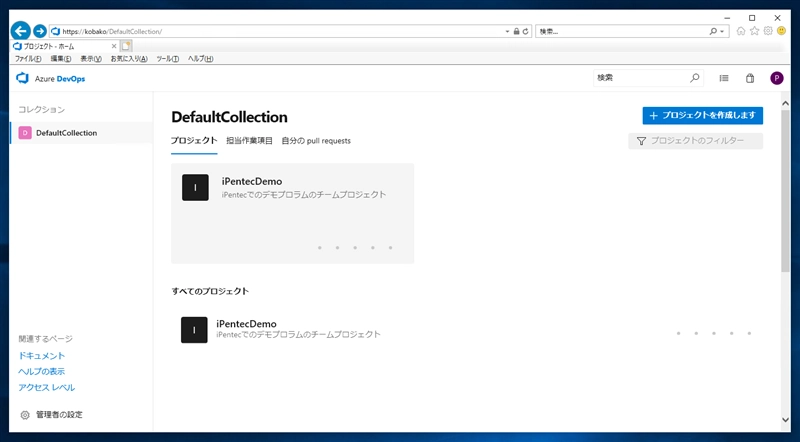This screenshot has height=442, width=800.
Task: Open iPentecDemo in すべてのプロジェクト list
Action: [246, 324]
